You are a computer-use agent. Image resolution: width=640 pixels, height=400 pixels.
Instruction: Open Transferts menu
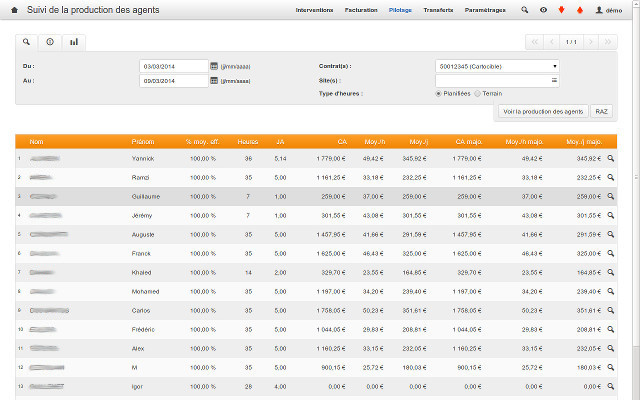click(438, 10)
